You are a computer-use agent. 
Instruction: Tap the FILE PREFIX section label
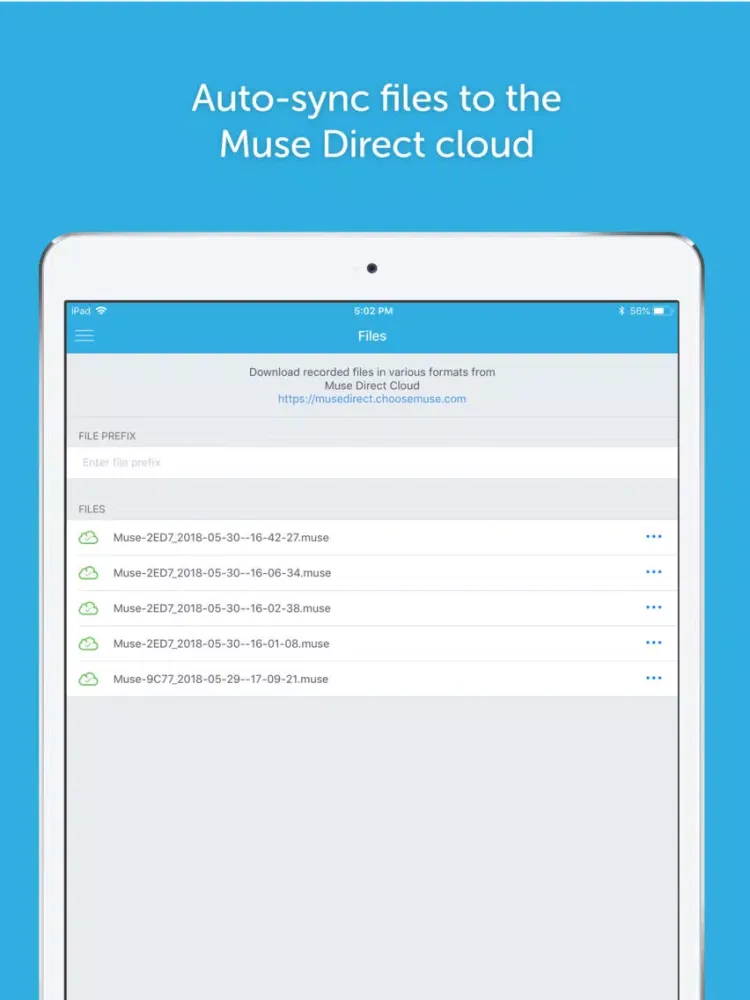107,436
